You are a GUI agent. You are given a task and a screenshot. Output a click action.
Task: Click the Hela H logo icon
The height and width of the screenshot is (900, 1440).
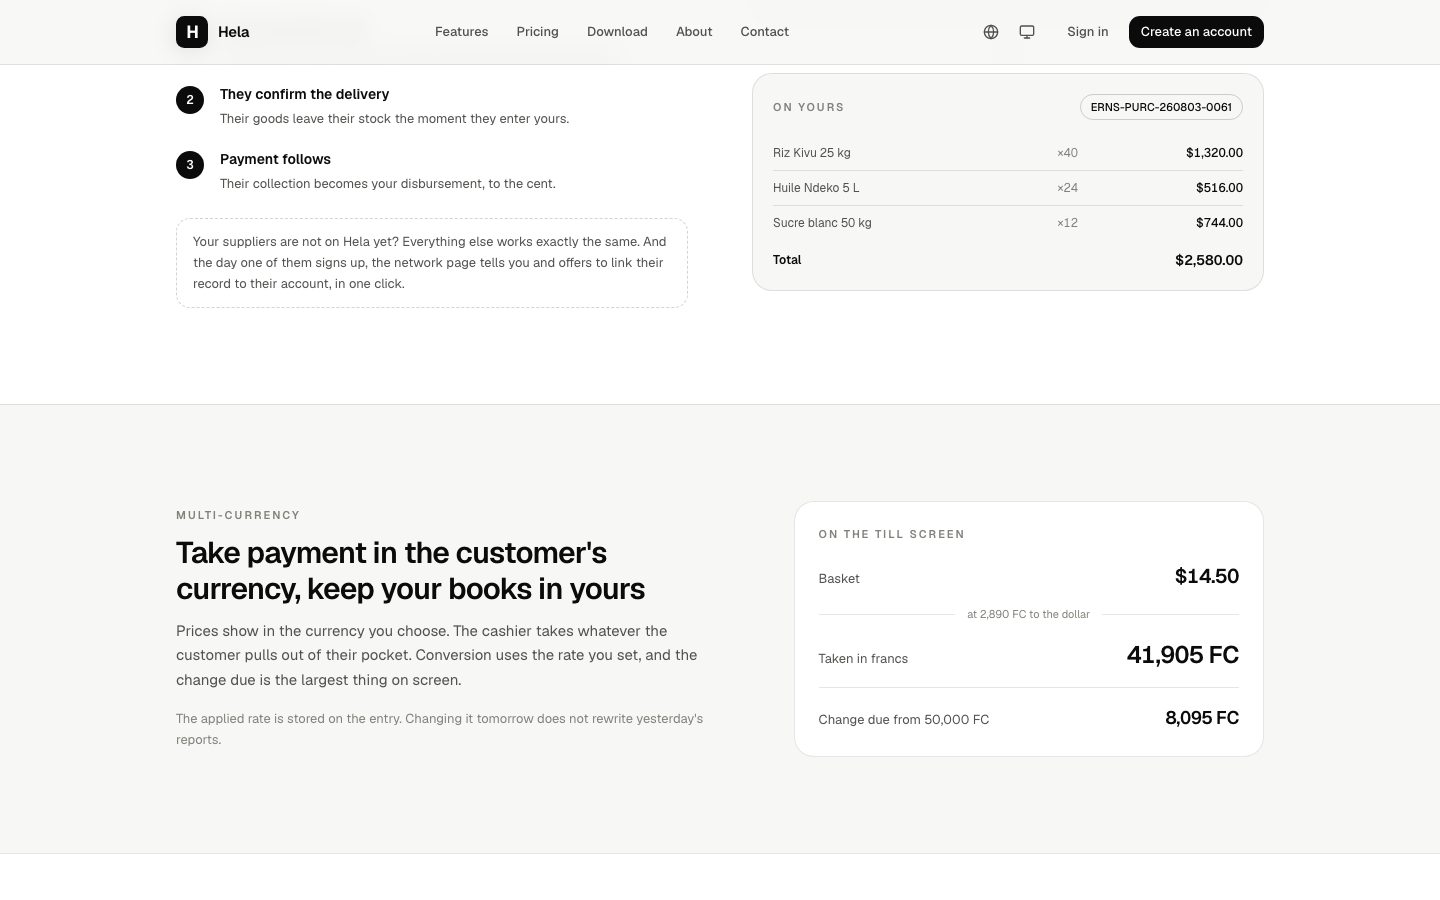pyautogui.click(x=192, y=32)
